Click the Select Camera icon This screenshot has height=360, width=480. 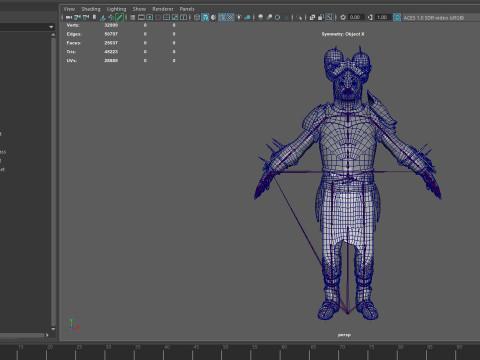click(69, 17)
